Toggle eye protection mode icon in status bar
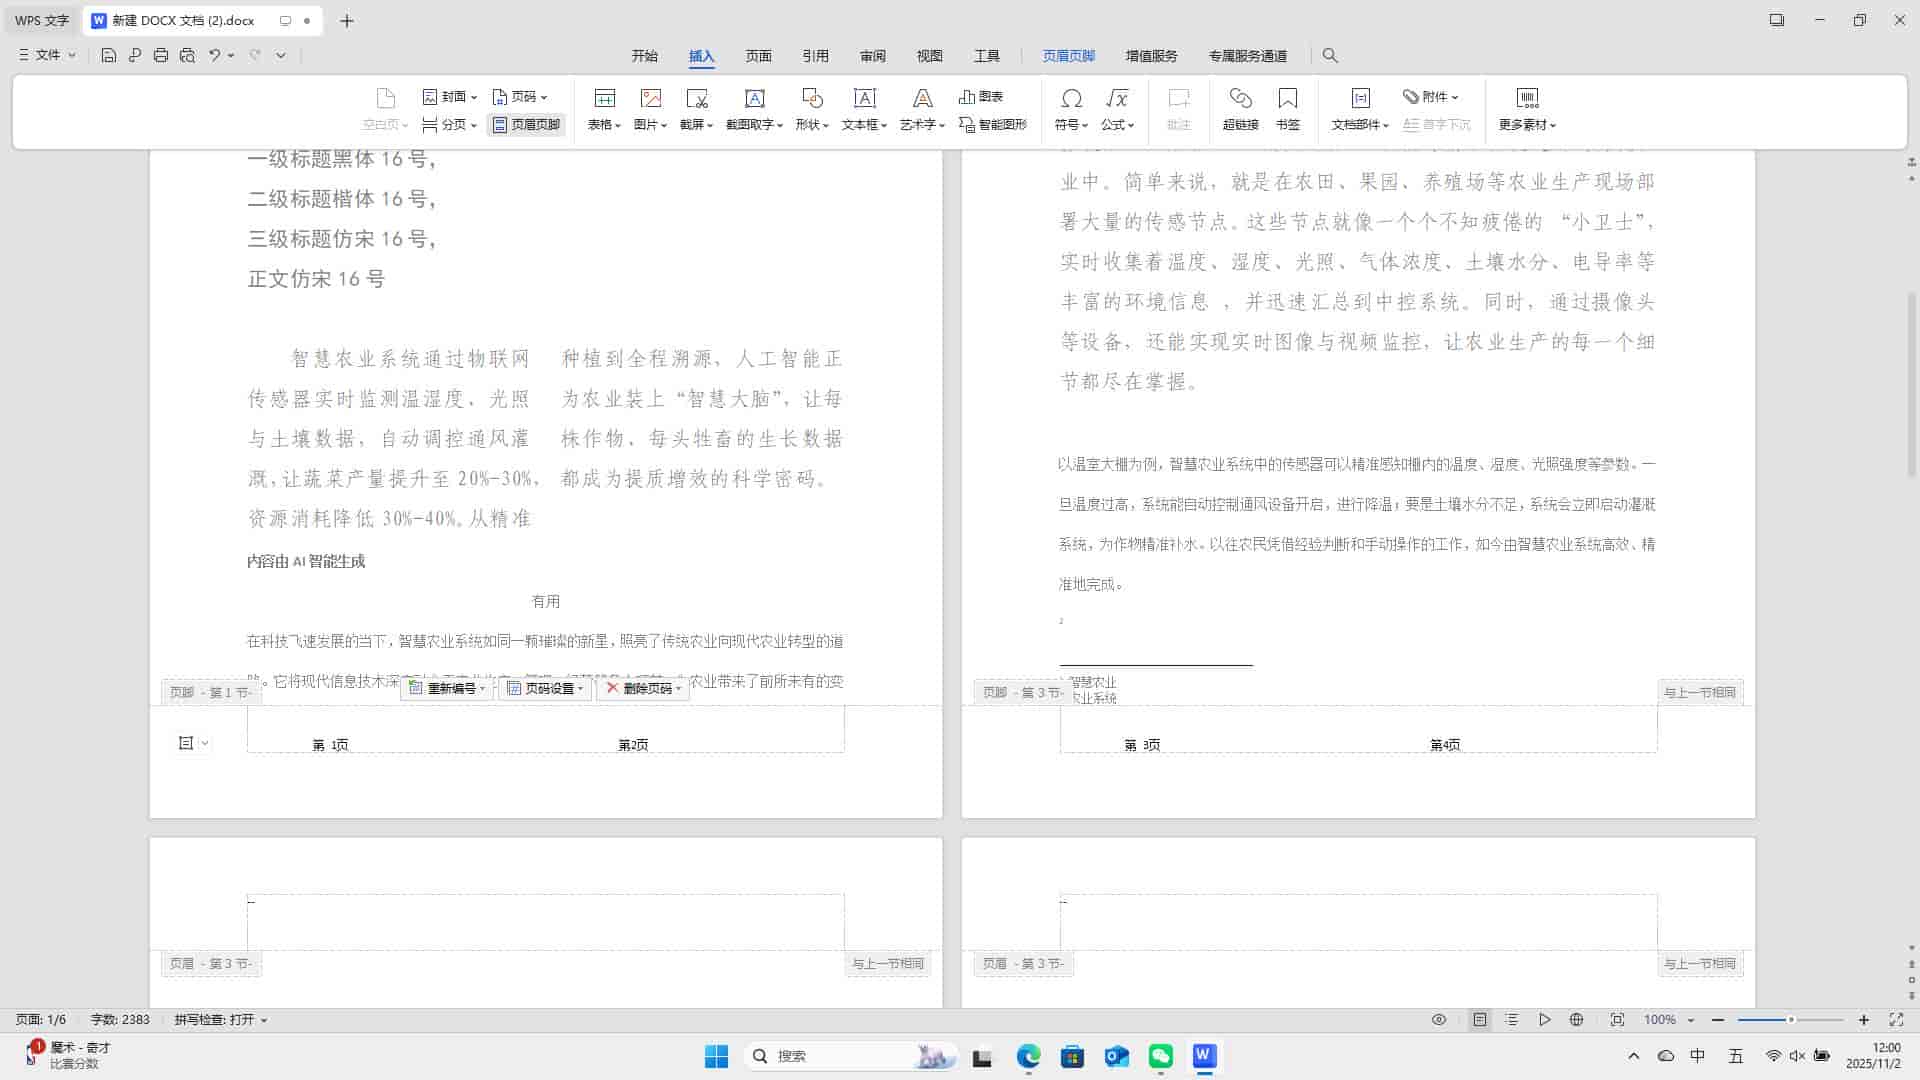 point(1439,1020)
